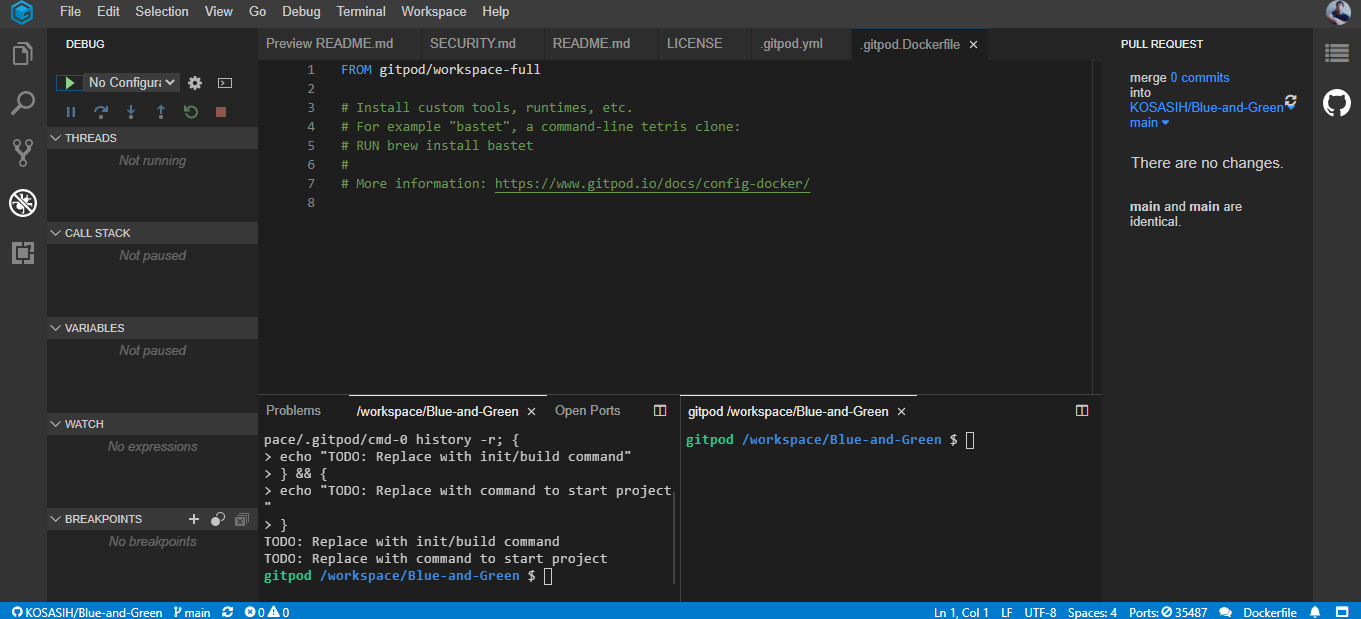Start debugging with the green play button
Image resolution: width=1361 pixels, height=619 pixels.
pos(69,83)
